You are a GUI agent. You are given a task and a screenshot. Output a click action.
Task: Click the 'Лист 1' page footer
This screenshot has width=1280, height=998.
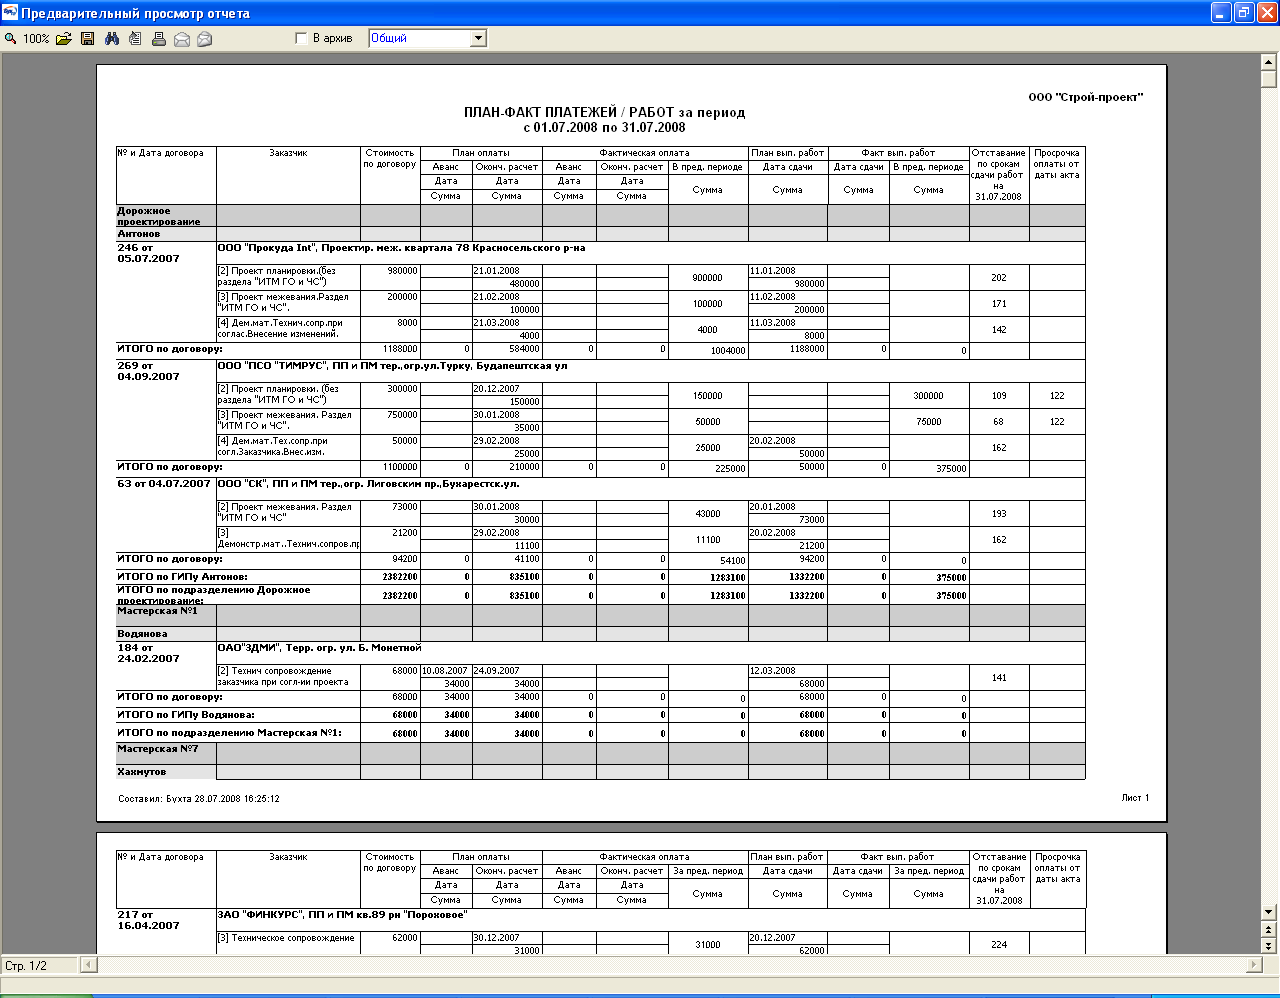click(x=1135, y=798)
